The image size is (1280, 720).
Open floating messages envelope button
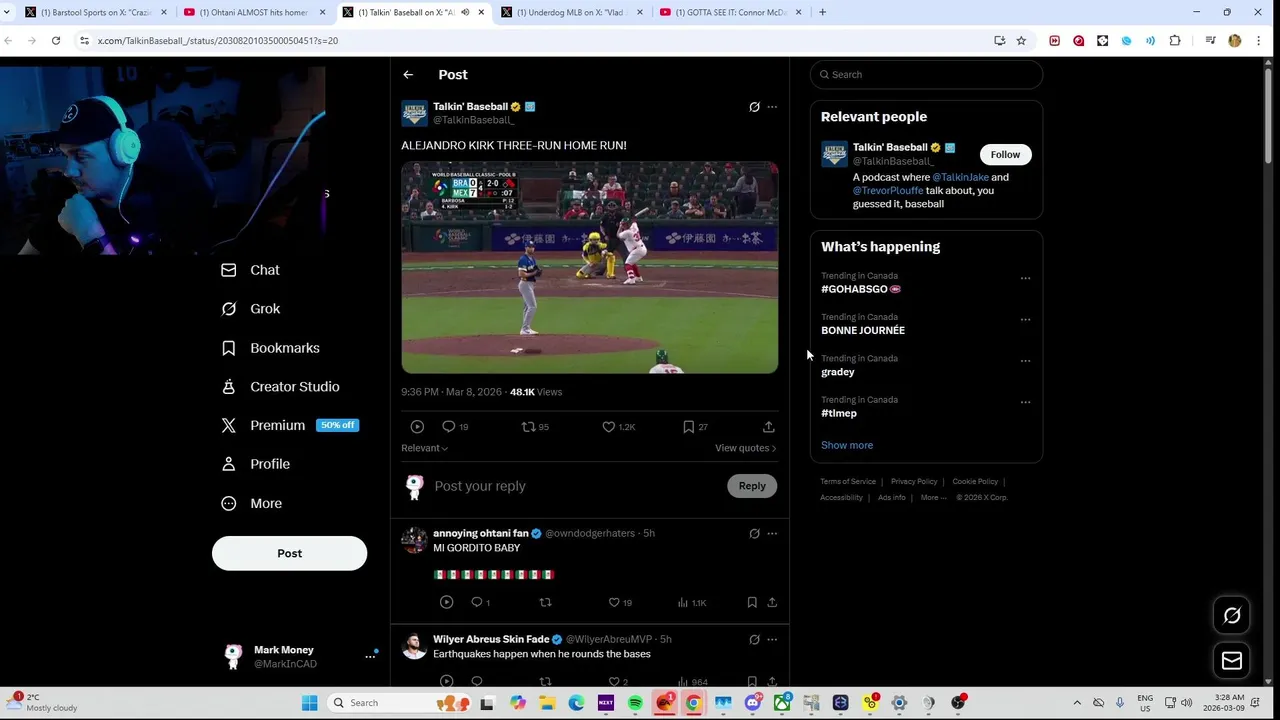[1232, 661]
